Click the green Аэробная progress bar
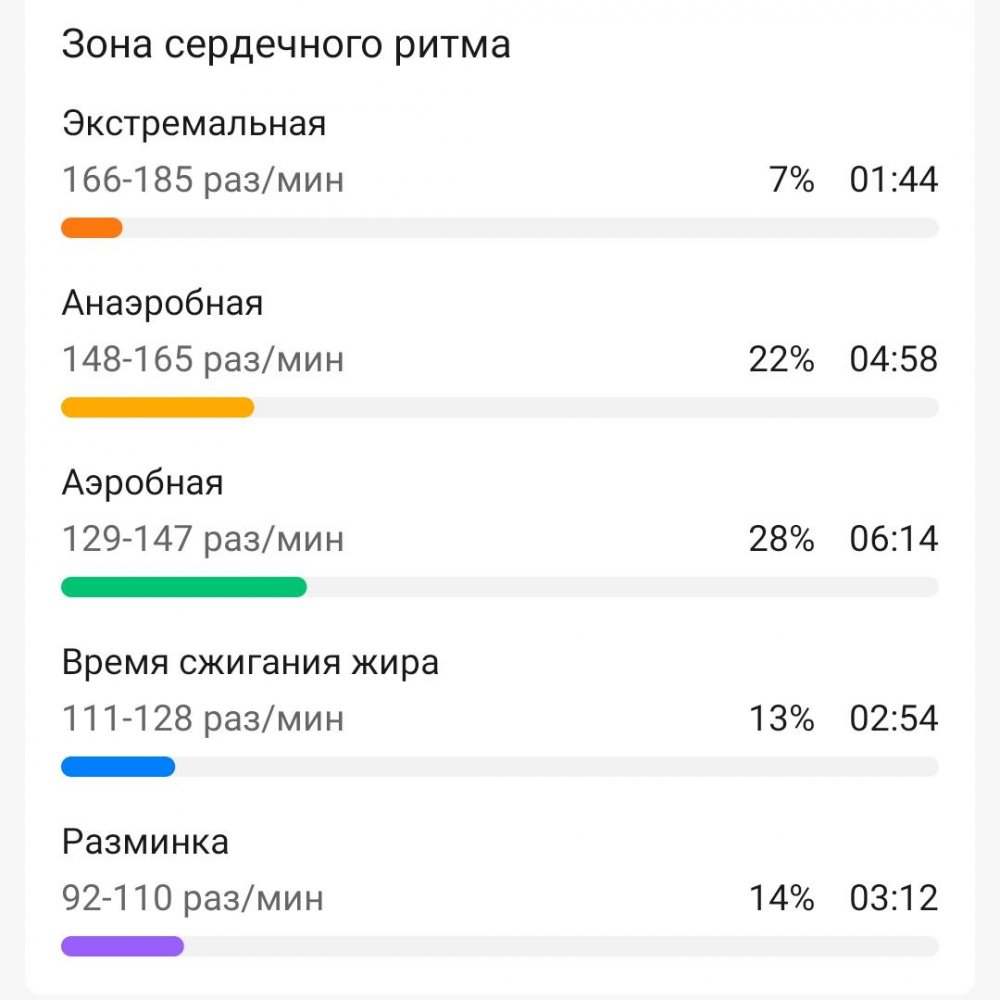Viewport: 1000px width, 1000px height. [184, 587]
